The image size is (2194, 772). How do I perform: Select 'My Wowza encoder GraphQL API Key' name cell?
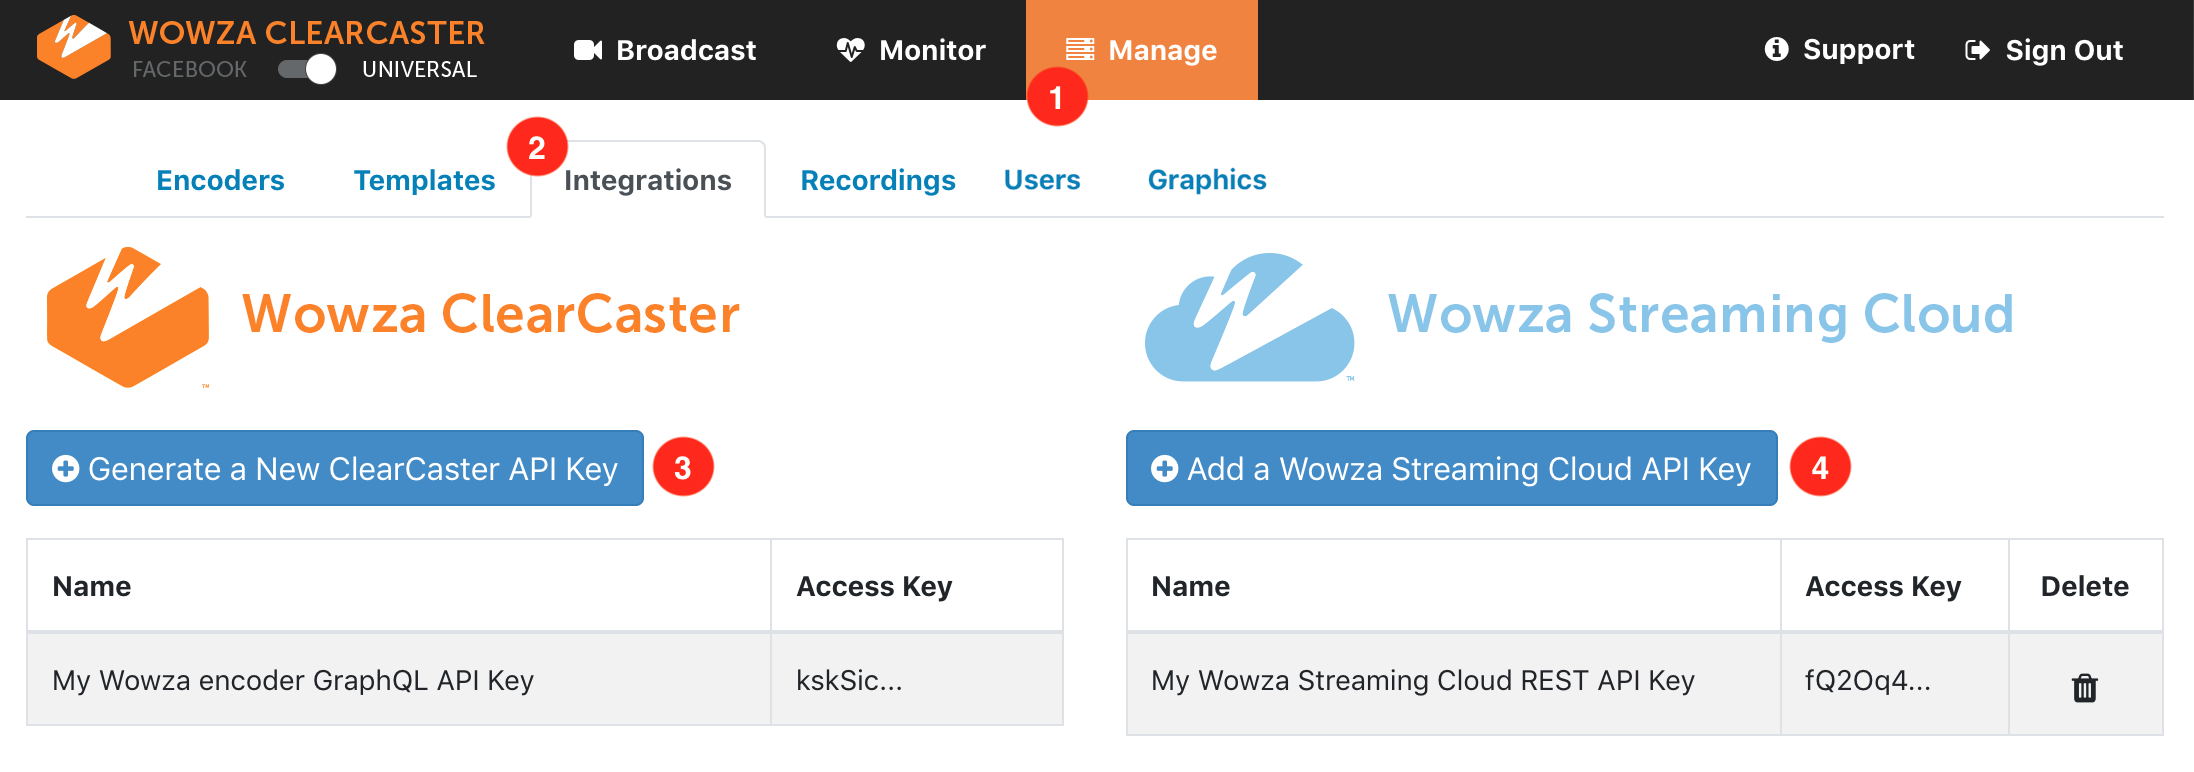(399, 680)
